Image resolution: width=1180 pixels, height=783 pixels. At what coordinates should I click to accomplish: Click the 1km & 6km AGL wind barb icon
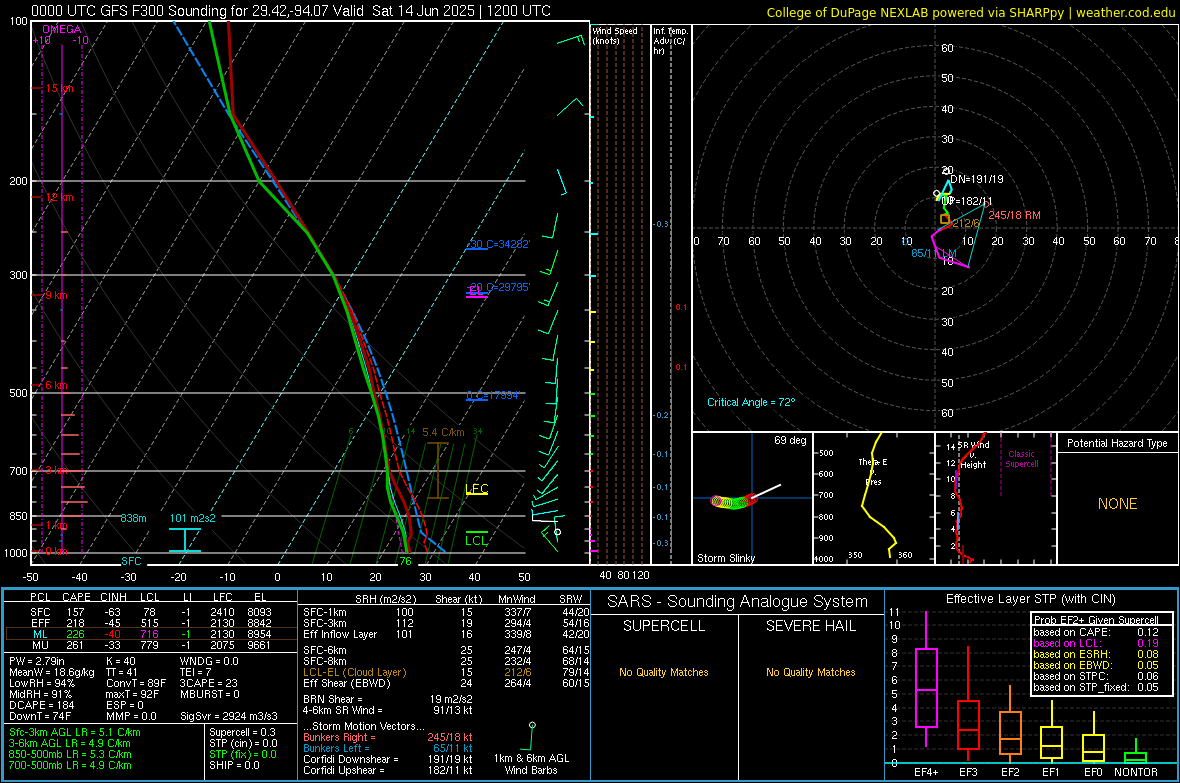point(532,736)
